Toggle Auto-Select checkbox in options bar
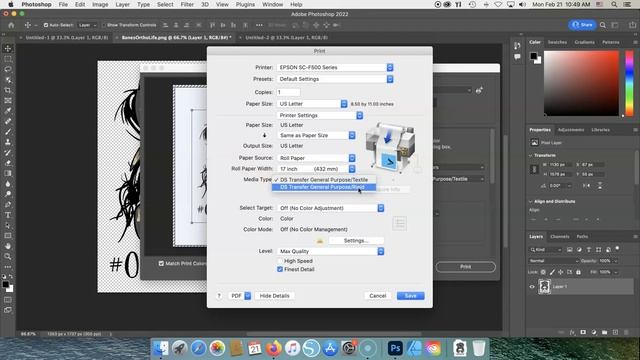 pos(46,25)
